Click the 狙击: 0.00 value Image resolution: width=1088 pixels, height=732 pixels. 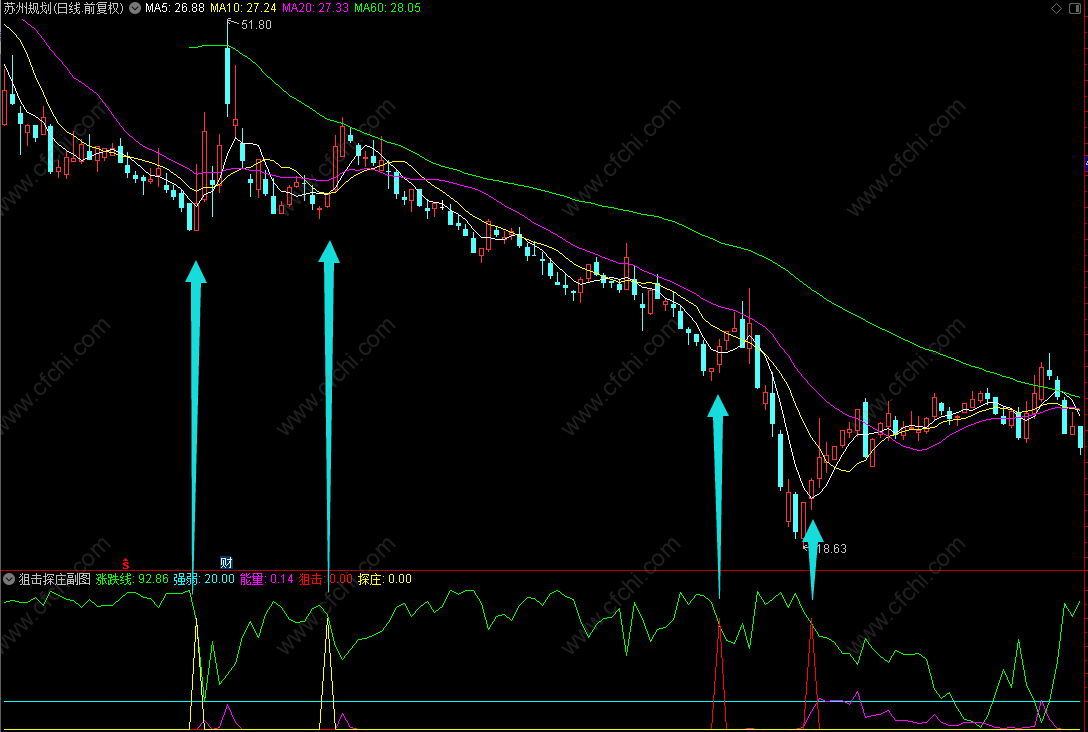[x=325, y=579]
